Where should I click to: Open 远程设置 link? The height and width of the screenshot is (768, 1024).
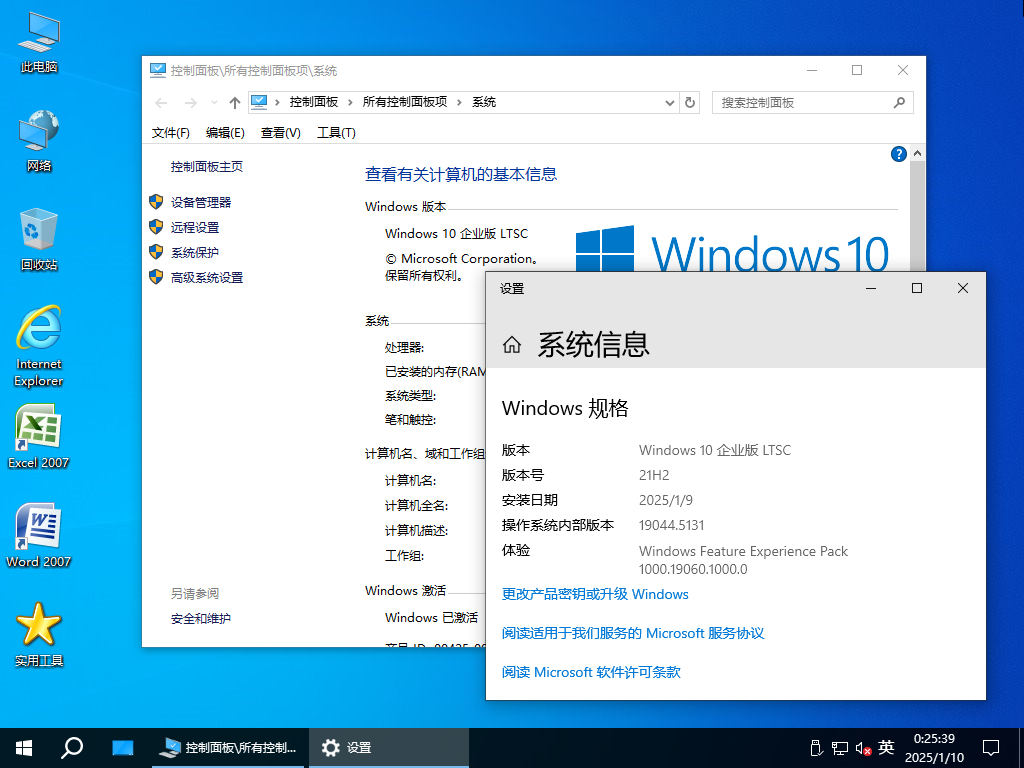195,227
